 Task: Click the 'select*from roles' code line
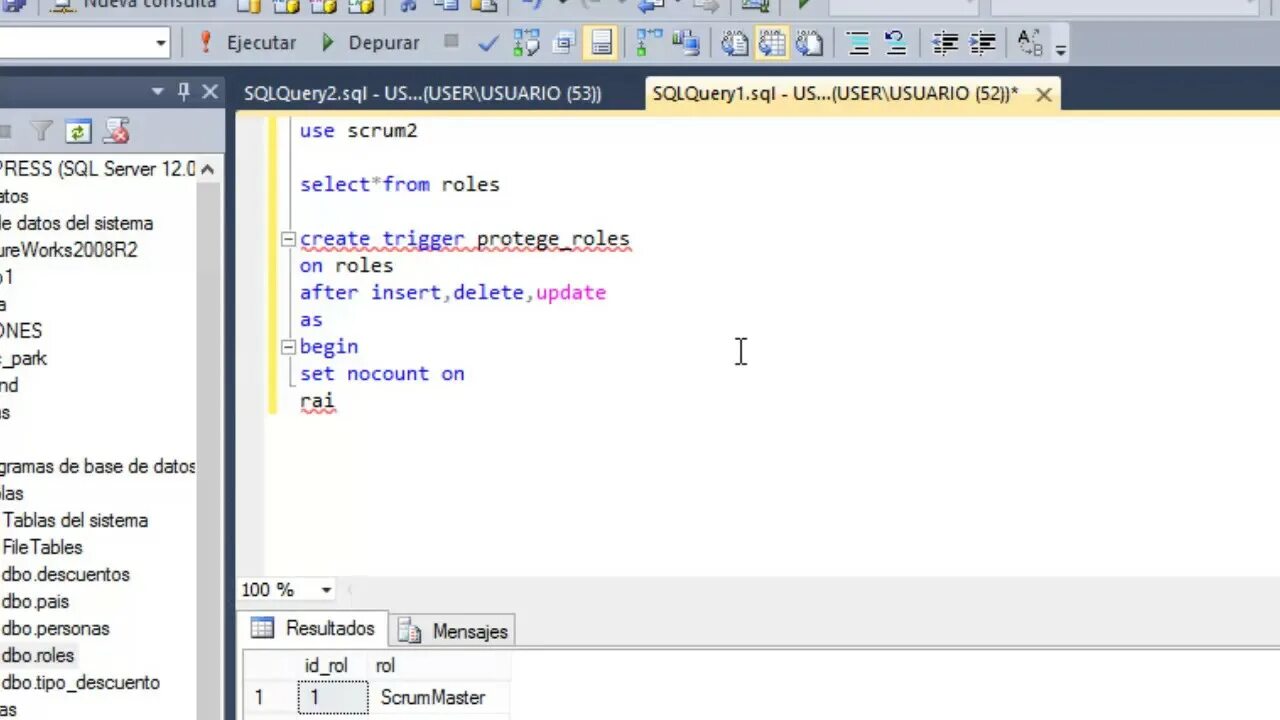coord(399,185)
